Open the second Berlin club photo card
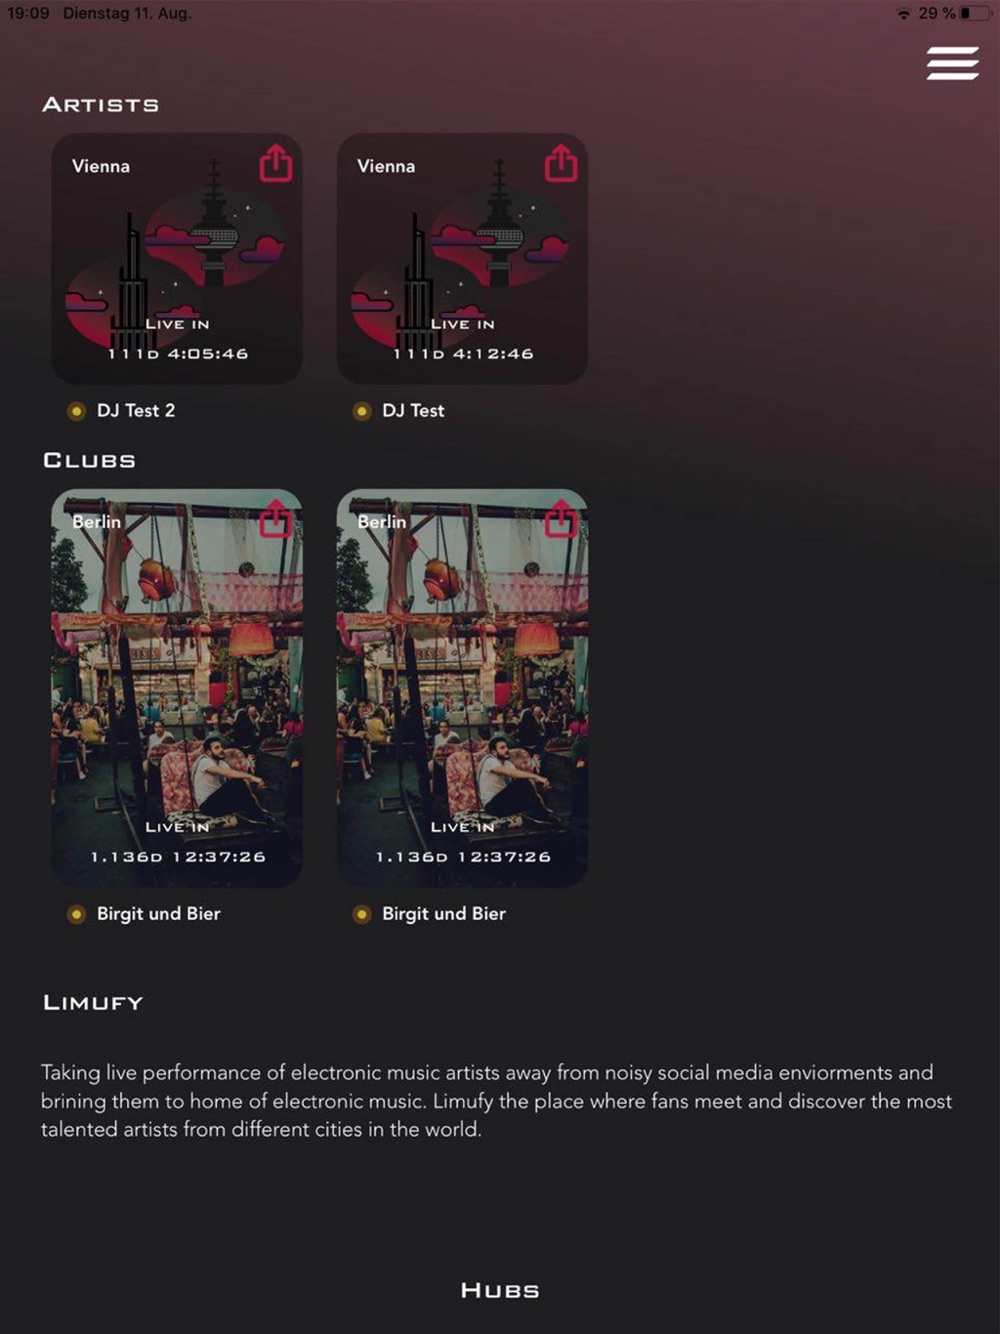The height and width of the screenshot is (1334, 1000). point(462,688)
